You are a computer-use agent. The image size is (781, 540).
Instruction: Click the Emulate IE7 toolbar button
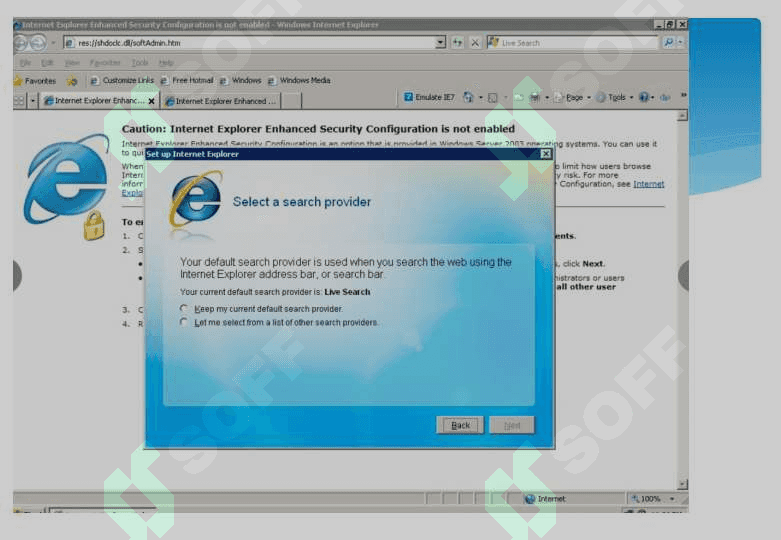(x=429, y=97)
